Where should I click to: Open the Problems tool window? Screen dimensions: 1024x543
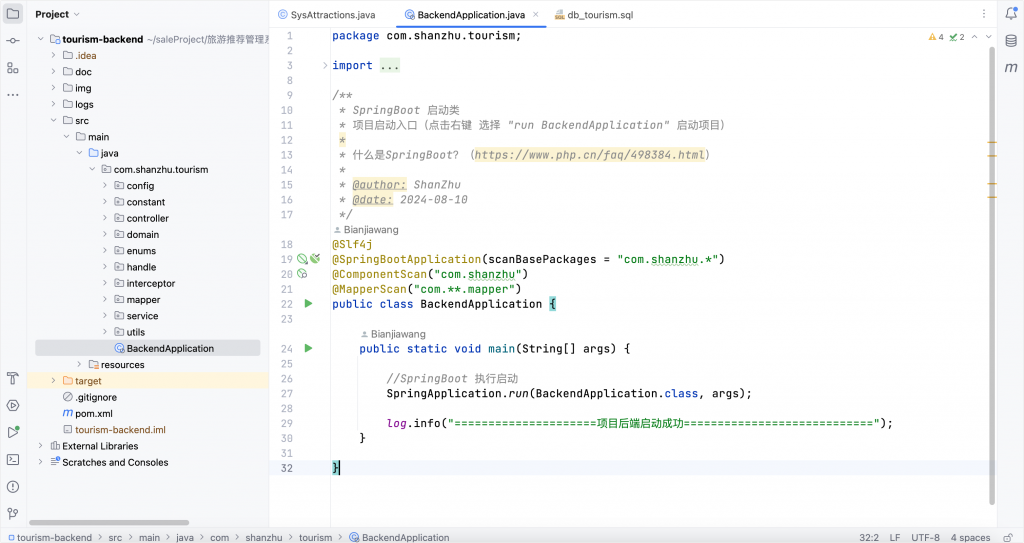[x=12, y=487]
